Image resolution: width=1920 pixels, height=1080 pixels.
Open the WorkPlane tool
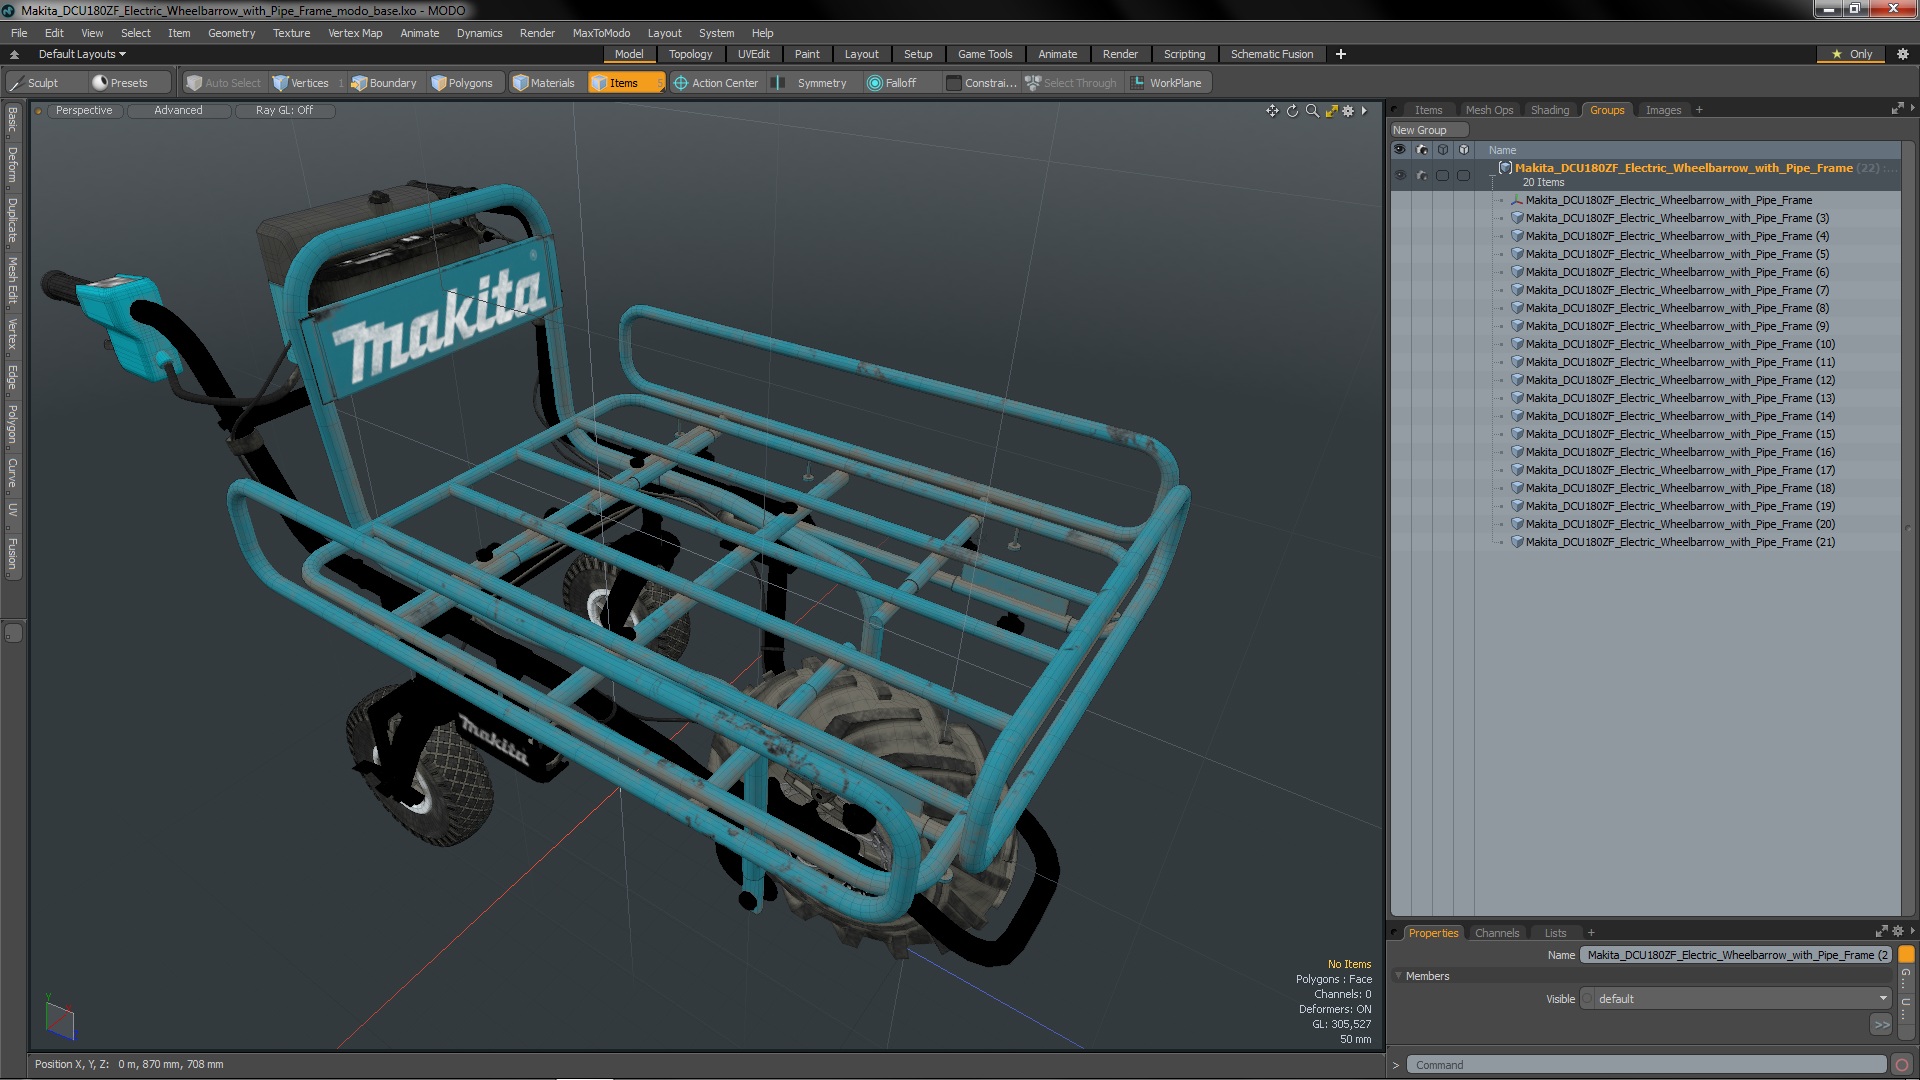(1166, 83)
